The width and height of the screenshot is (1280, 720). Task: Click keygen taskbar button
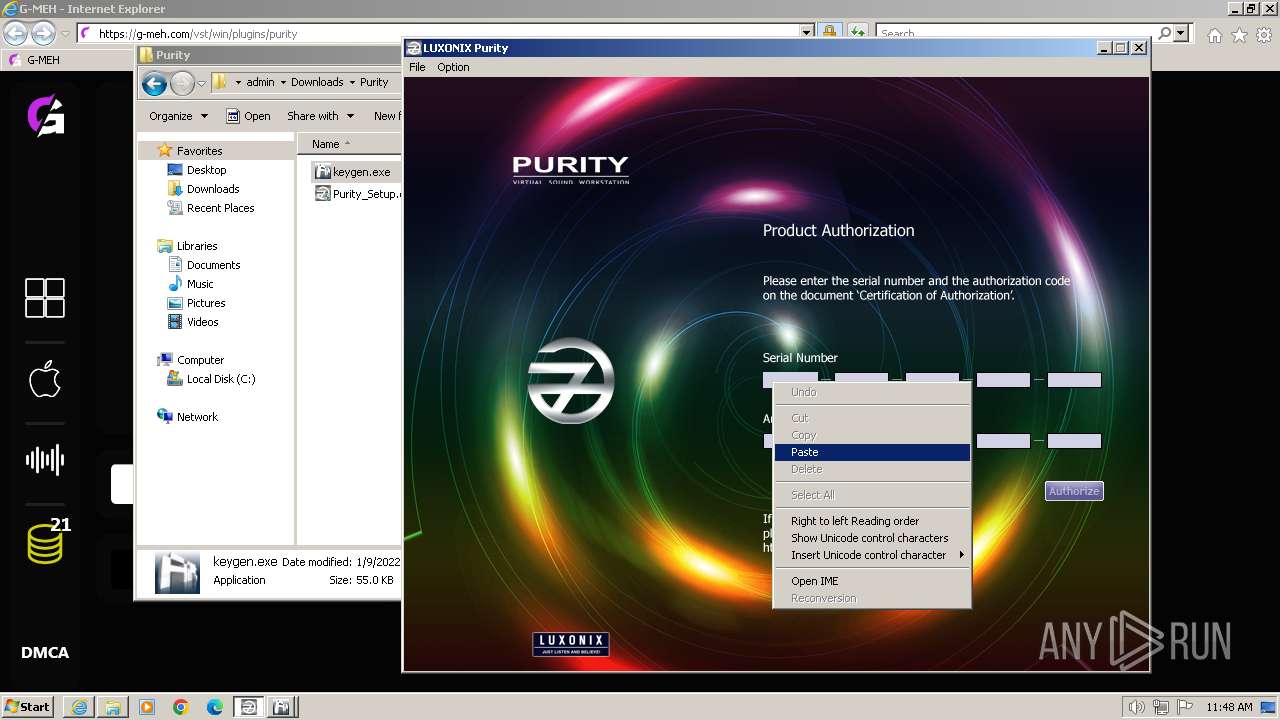(282, 707)
